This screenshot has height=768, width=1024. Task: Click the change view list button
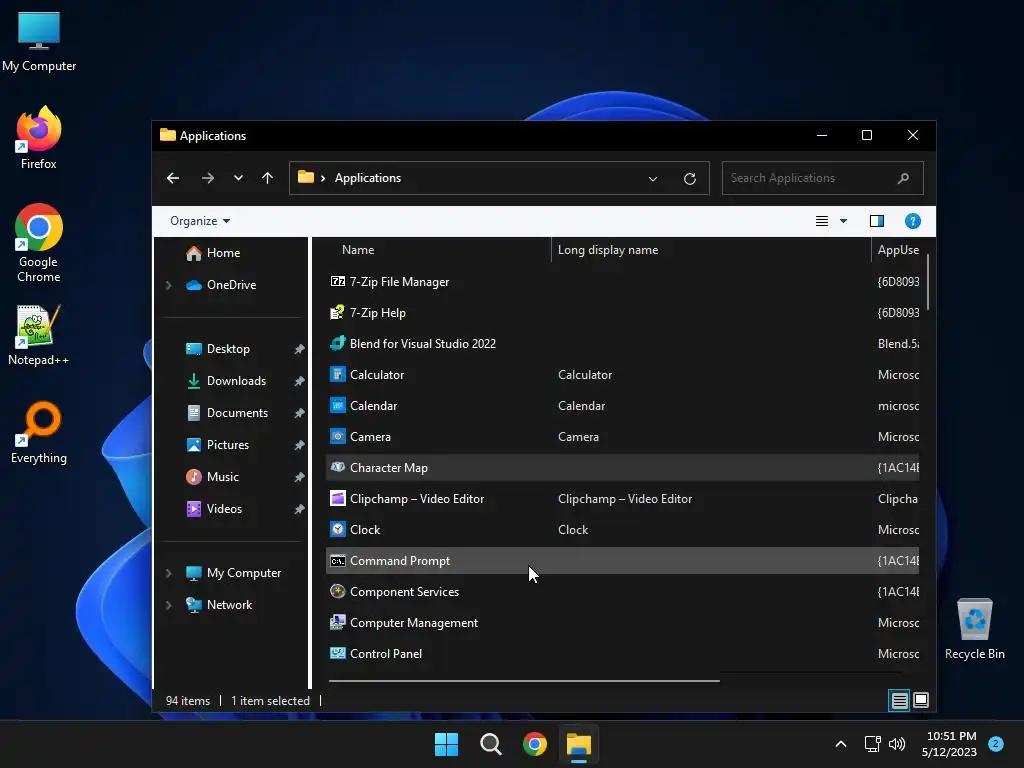[x=822, y=221]
